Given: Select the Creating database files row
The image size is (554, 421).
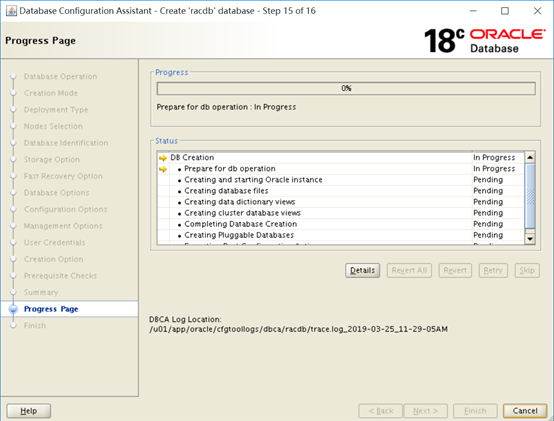Looking at the screenshot, I should pos(341,191).
